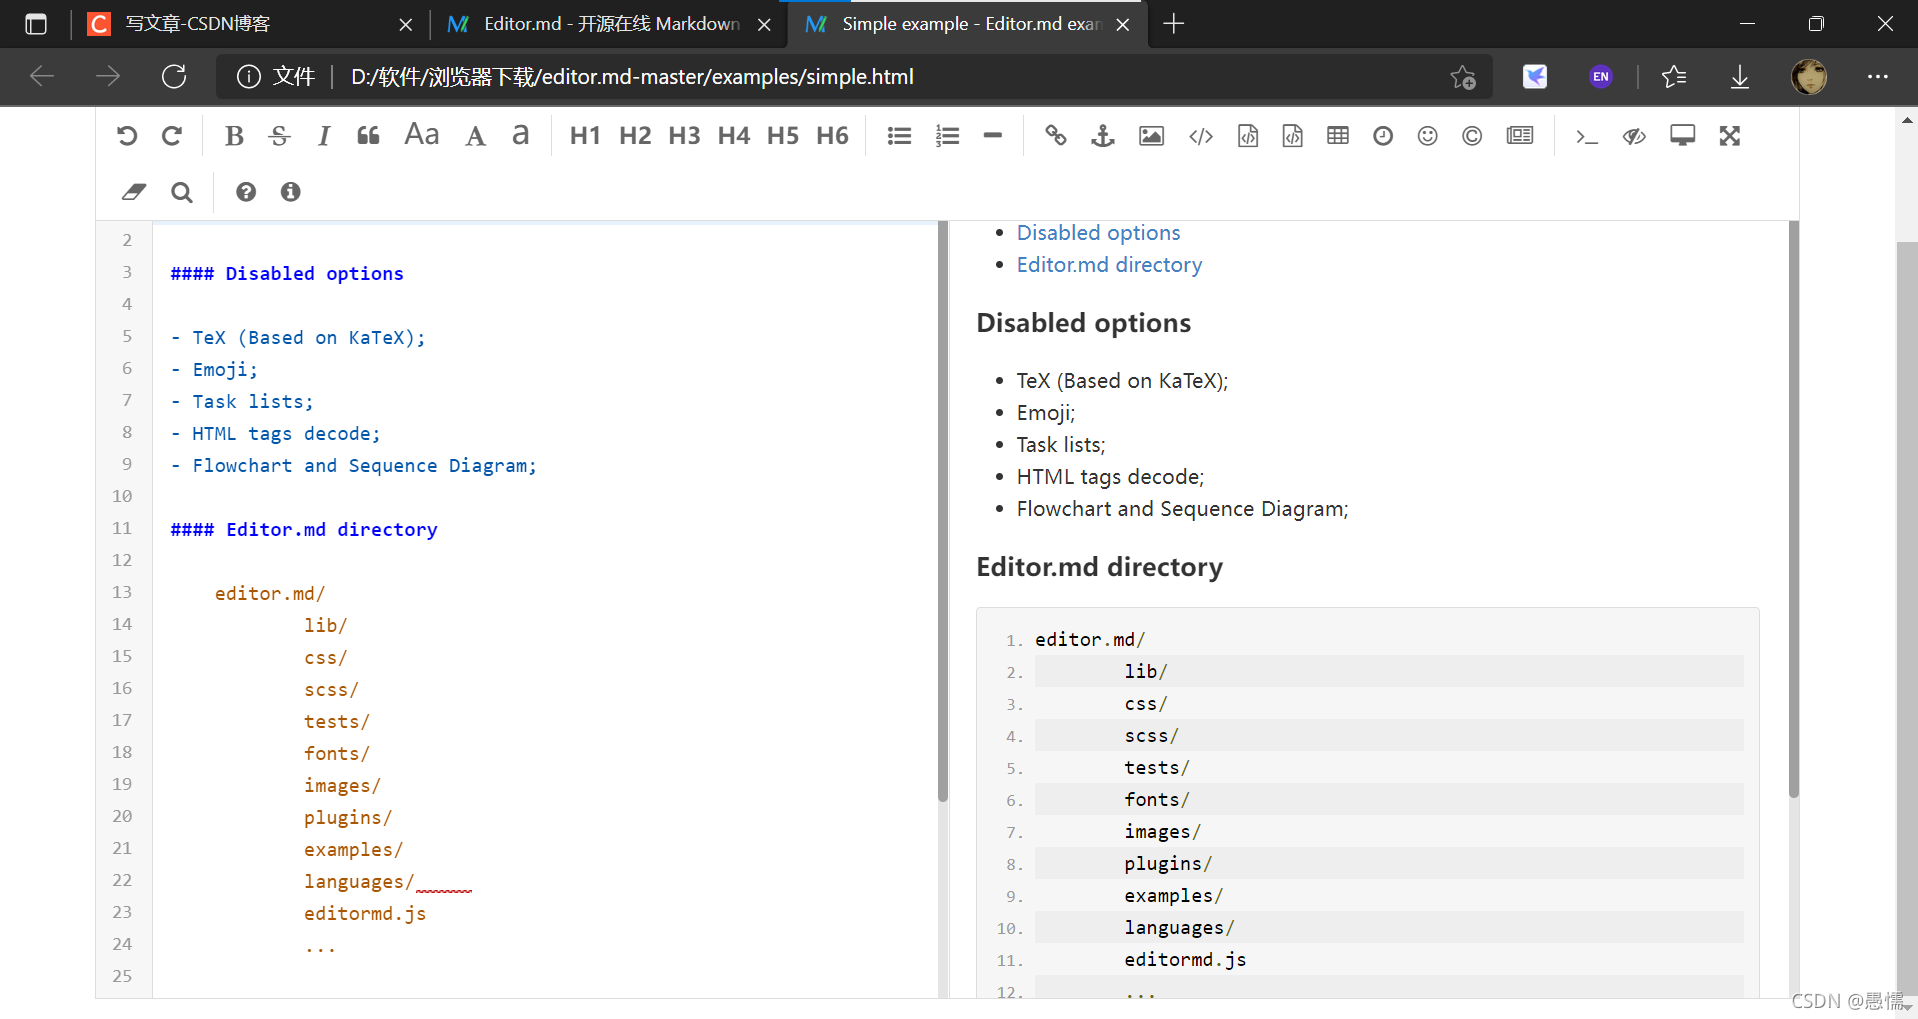Click the 'Flowchart and Sequence Diagram;' source line
The width and height of the screenshot is (1918, 1019).
pos(354,465)
